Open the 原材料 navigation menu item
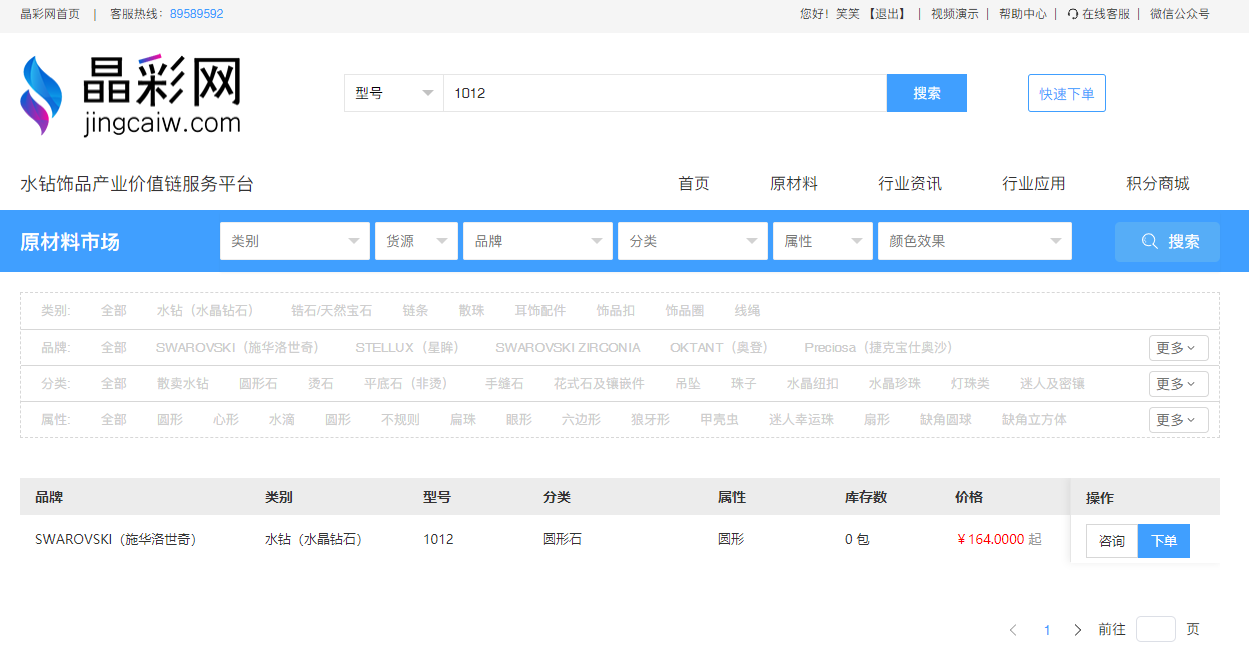 point(793,184)
